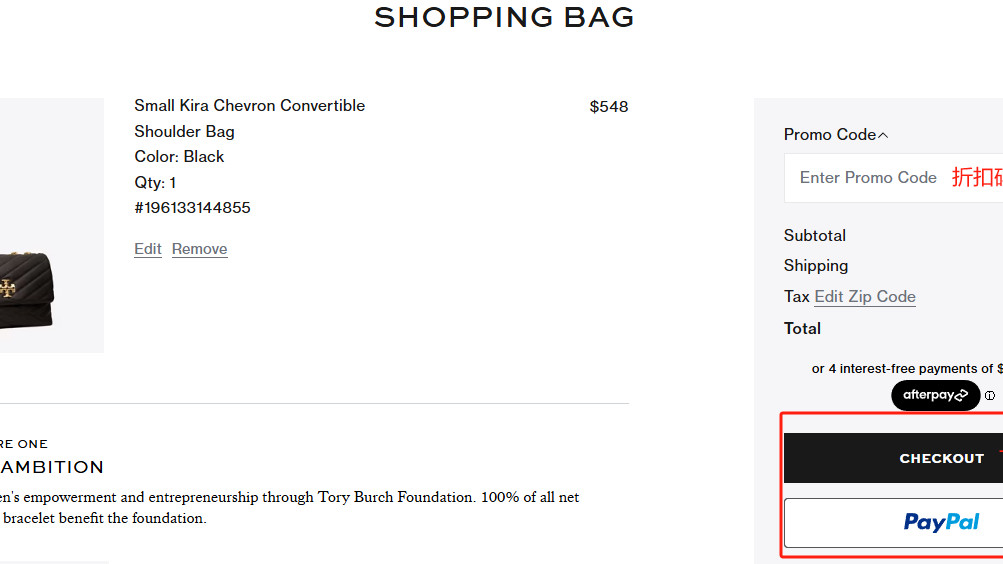This screenshot has width=1003, height=564.
Task: Open the Afterpay info circle icon
Action: (x=990, y=395)
